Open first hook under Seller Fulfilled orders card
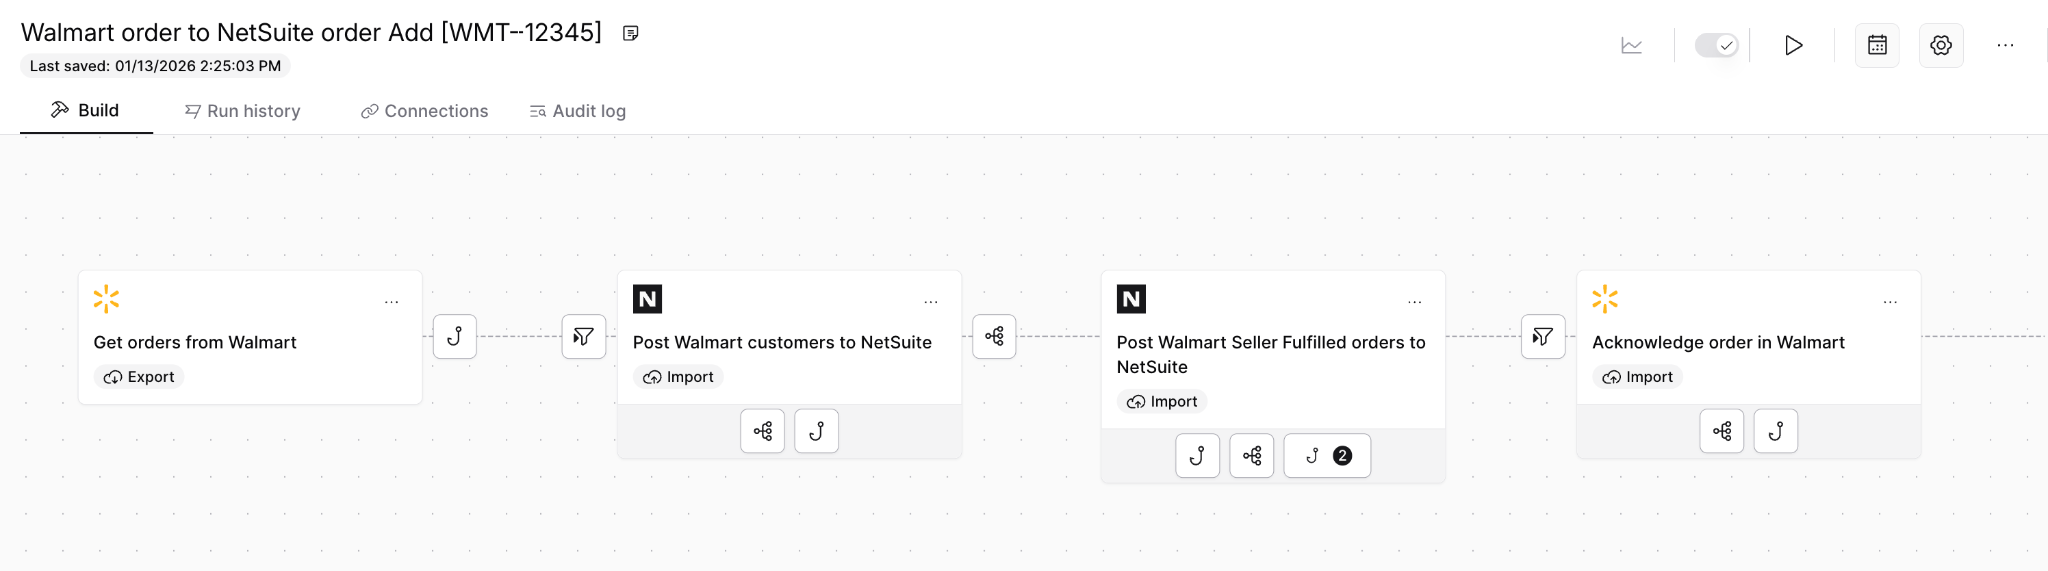Viewport: 2048px width, 571px height. click(1198, 456)
